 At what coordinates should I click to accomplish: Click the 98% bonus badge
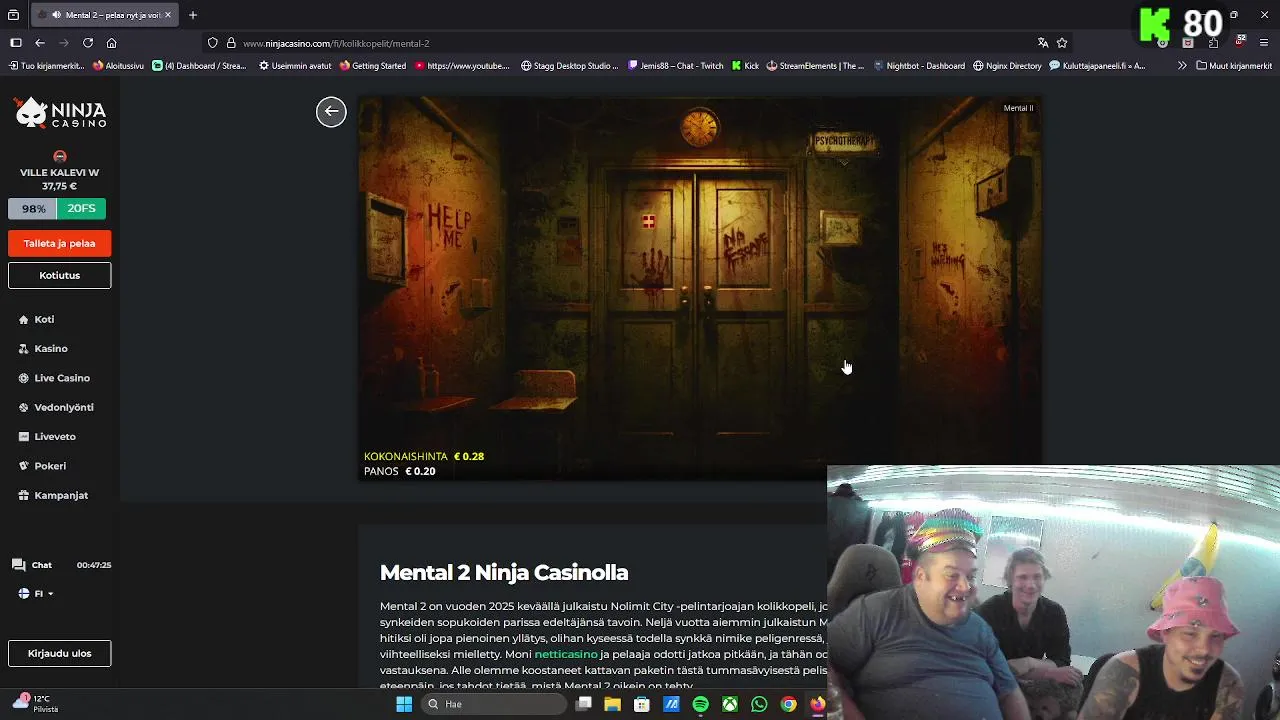(x=33, y=209)
